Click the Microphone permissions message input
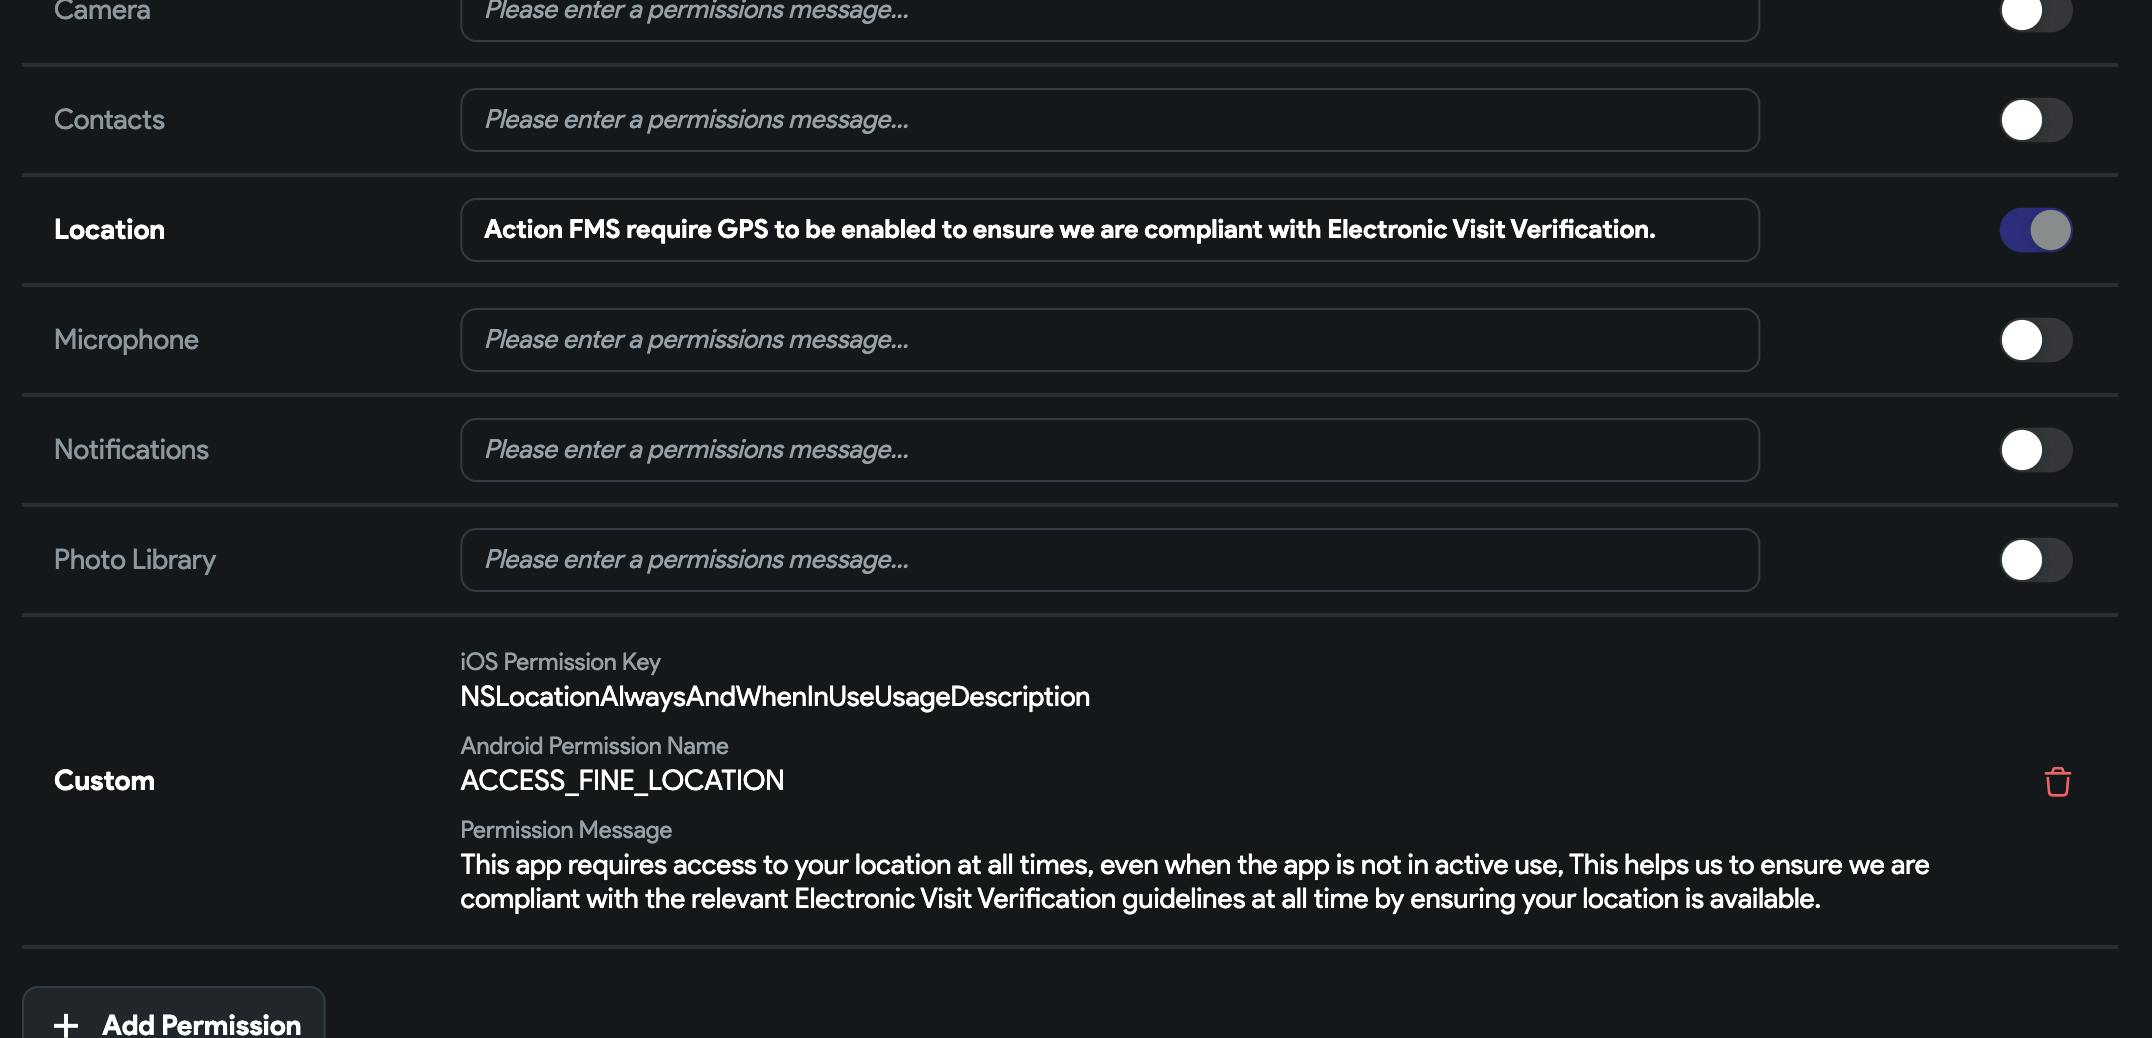The width and height of the screenshot is (2152, 1038). pos(1109,340)
